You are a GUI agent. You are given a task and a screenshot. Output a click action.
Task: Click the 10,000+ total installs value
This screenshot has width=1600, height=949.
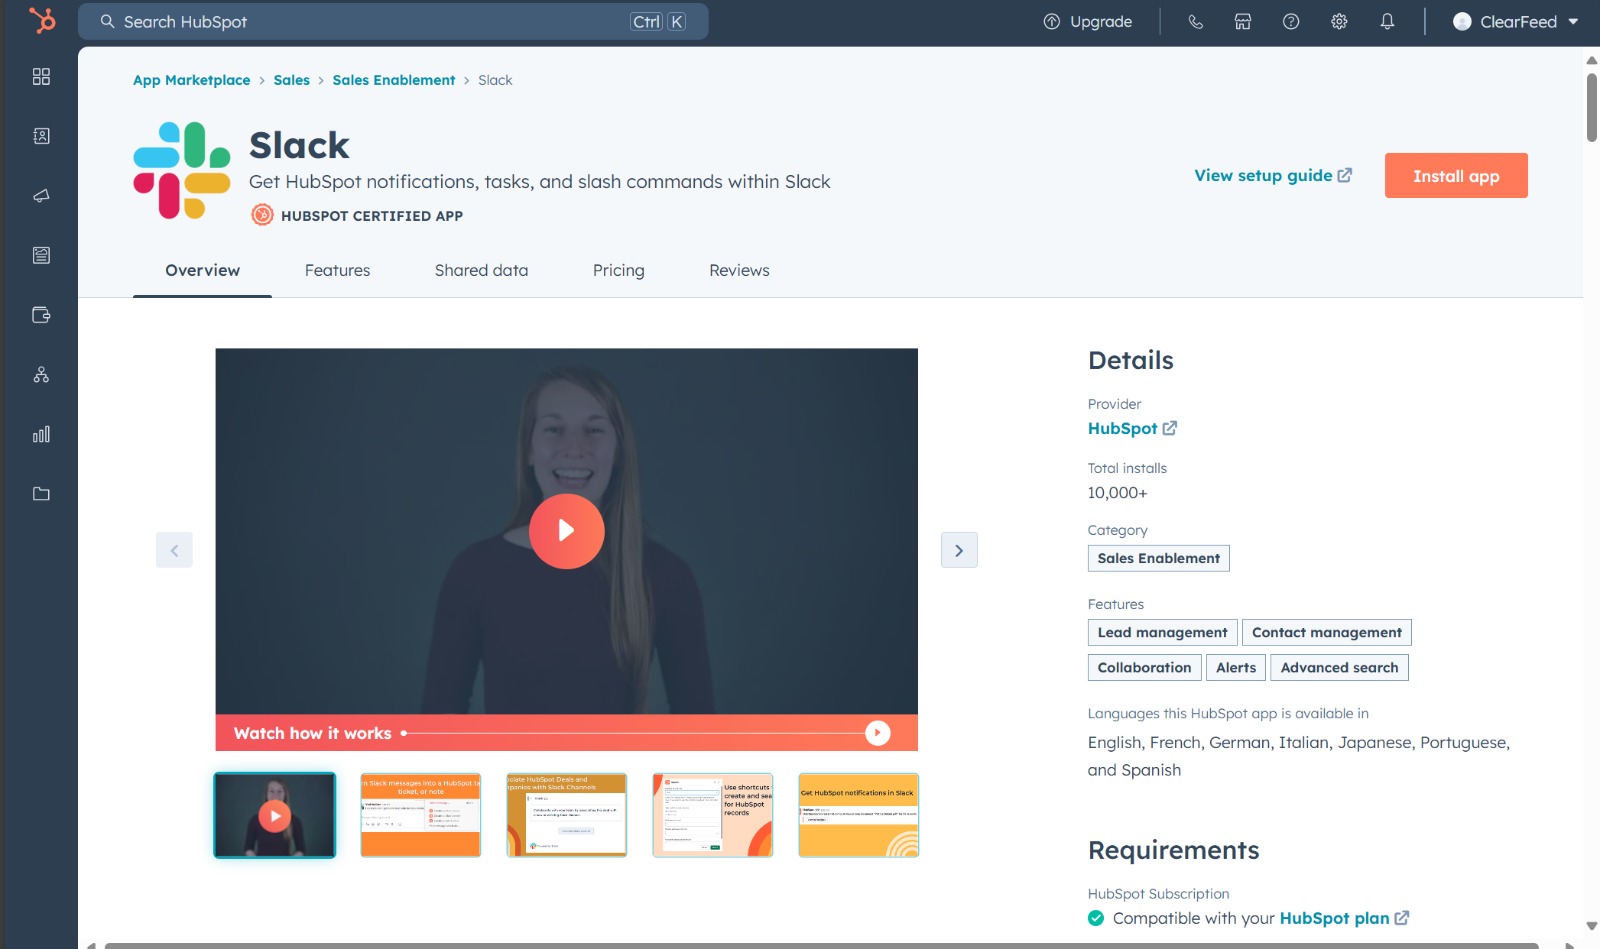[x=1117, y=493]
